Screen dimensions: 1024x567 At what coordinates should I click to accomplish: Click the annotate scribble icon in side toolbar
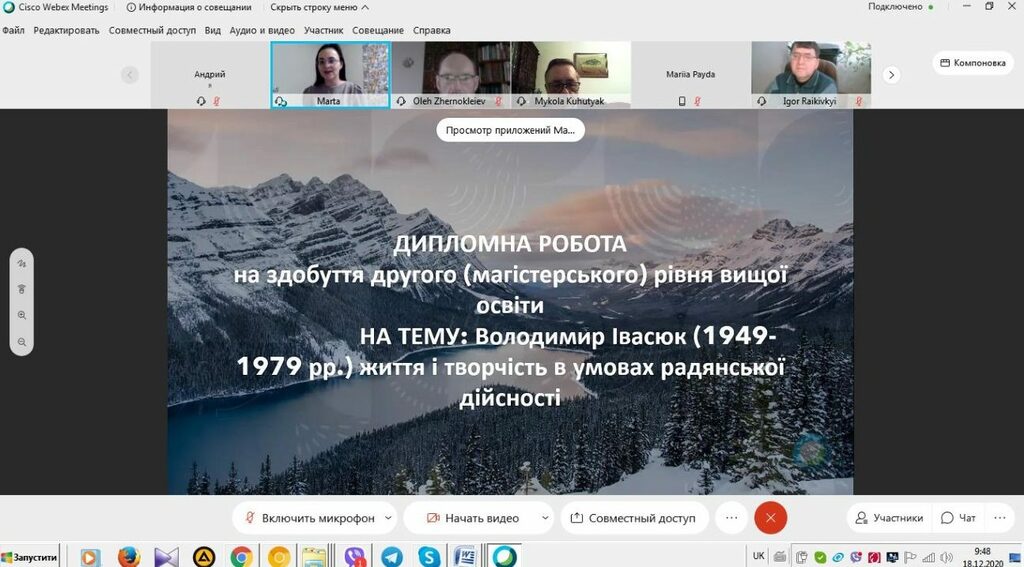(x=22, y=263)
